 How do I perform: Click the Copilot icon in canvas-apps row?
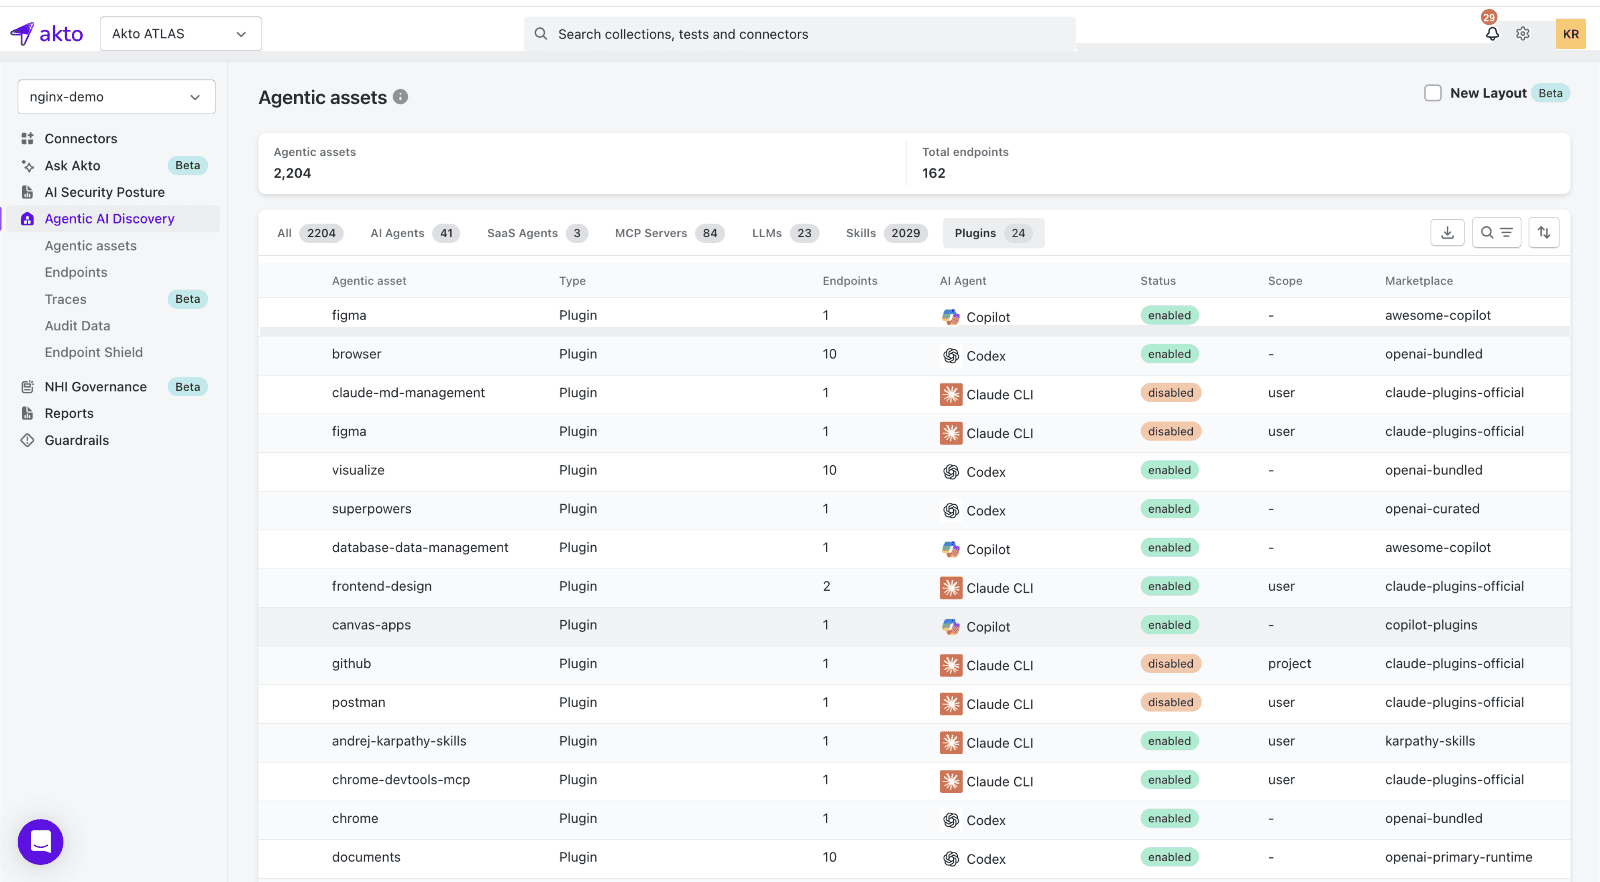pos(951,627)
